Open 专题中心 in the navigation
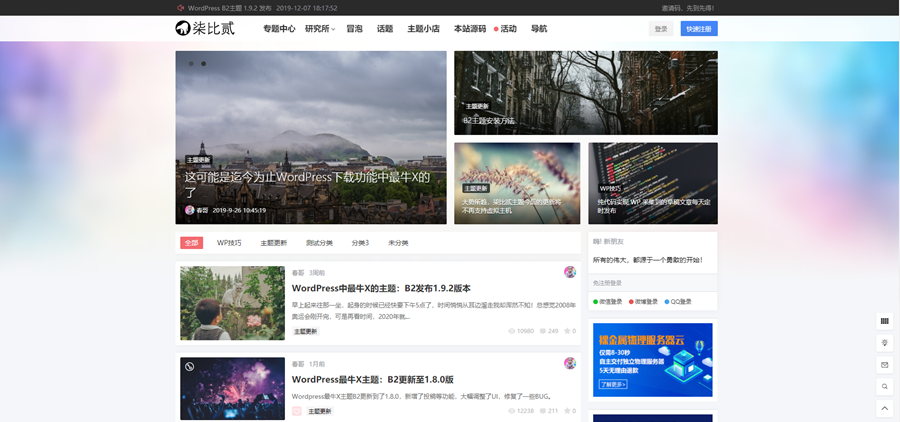 (x=280, y=29)
